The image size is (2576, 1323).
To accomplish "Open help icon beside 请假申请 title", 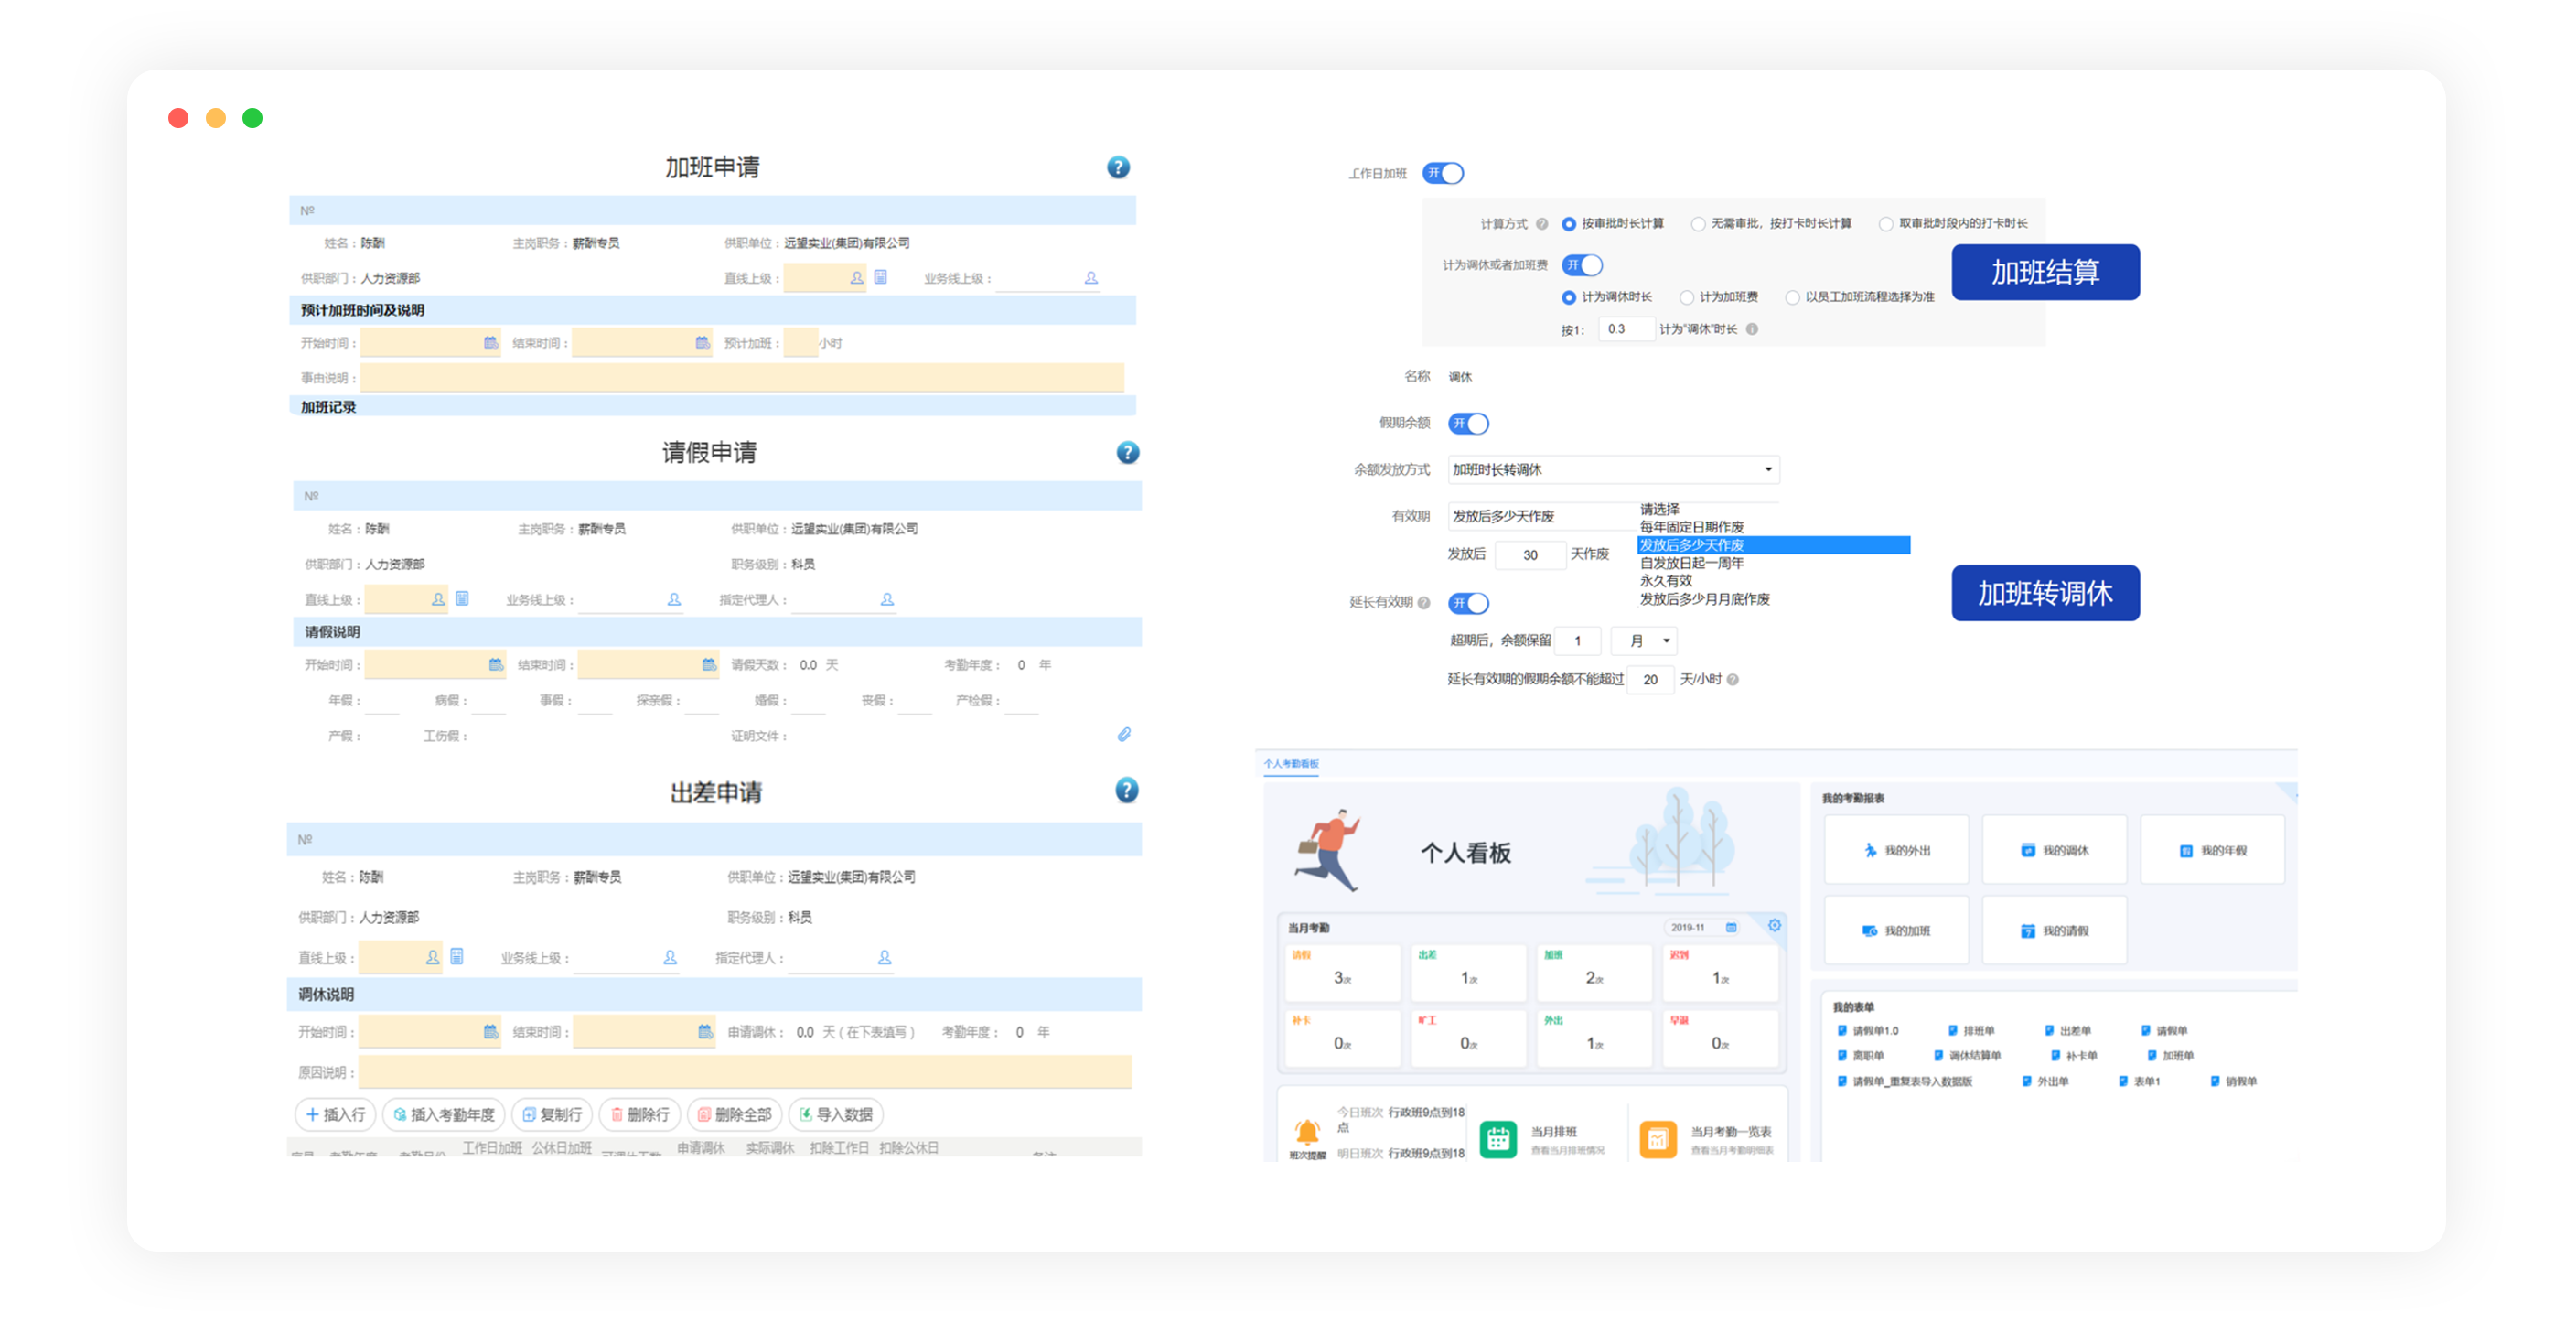I will 1127,452.
